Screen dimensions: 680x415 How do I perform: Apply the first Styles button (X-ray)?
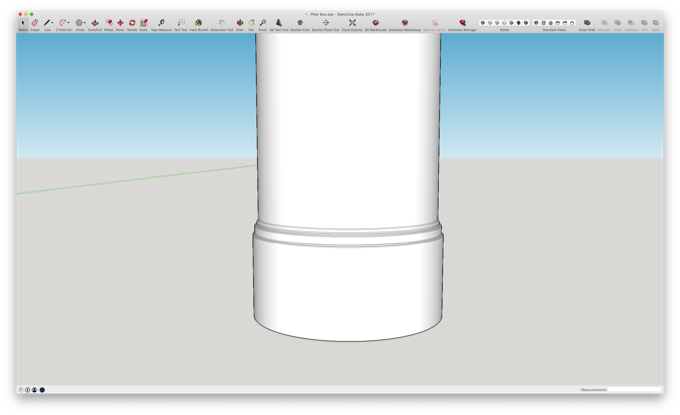(x=483, y=23)
